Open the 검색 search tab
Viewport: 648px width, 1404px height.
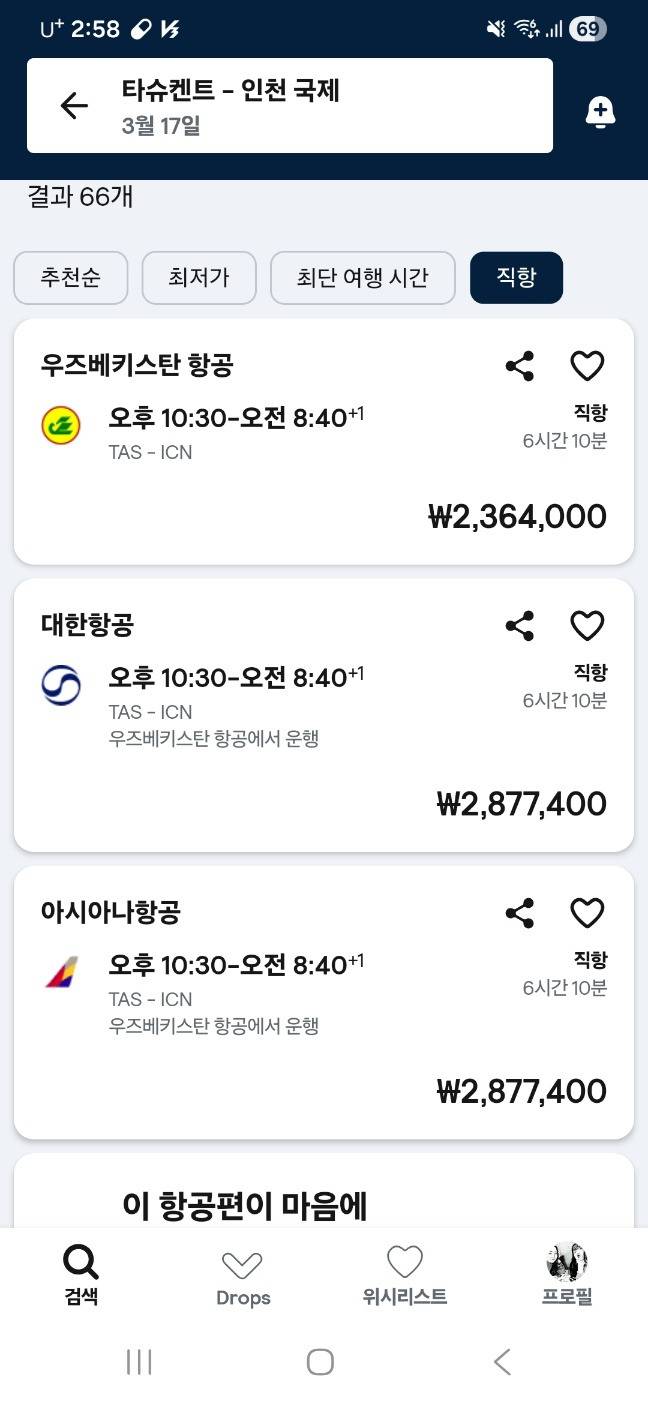click(x=81, y=1275)
